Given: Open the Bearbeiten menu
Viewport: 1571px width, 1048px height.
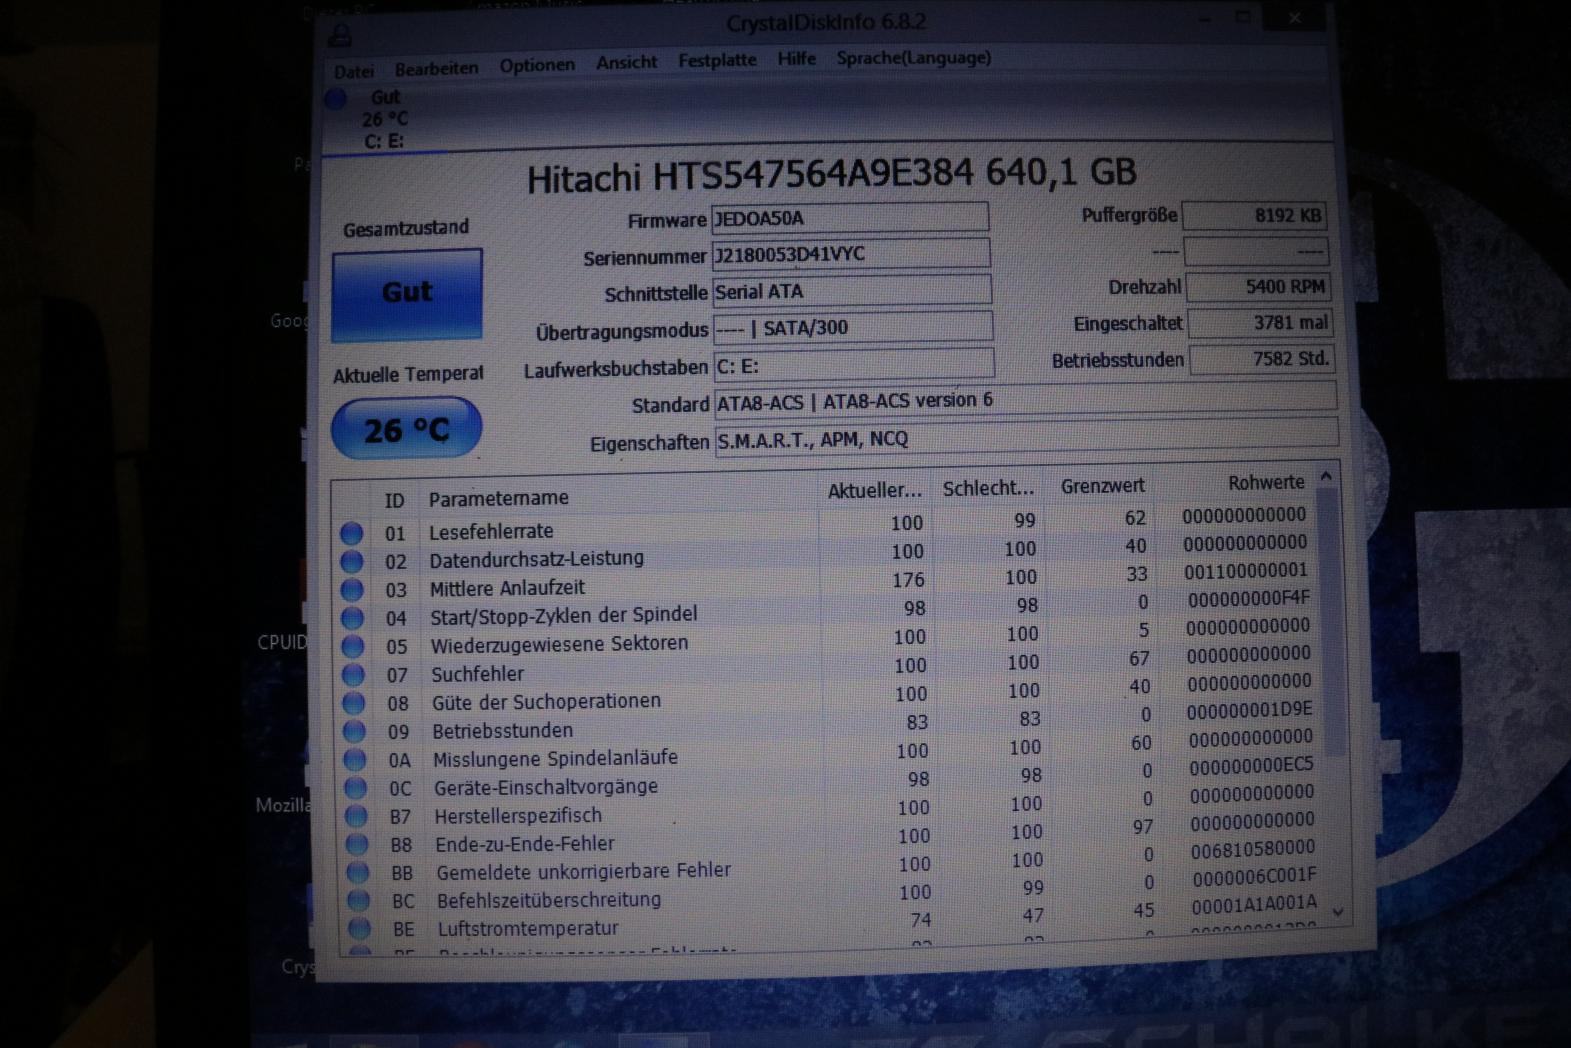Looking at the screenshot, I should 436,68.
